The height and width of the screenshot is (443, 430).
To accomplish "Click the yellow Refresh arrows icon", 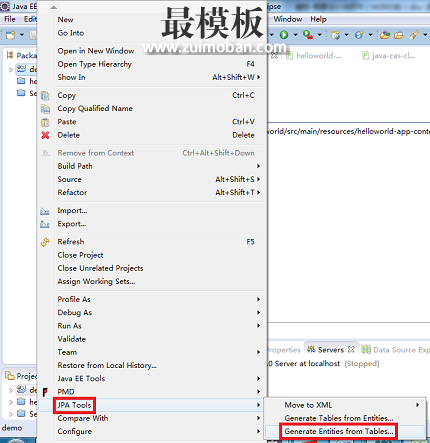I will [45, 242].
